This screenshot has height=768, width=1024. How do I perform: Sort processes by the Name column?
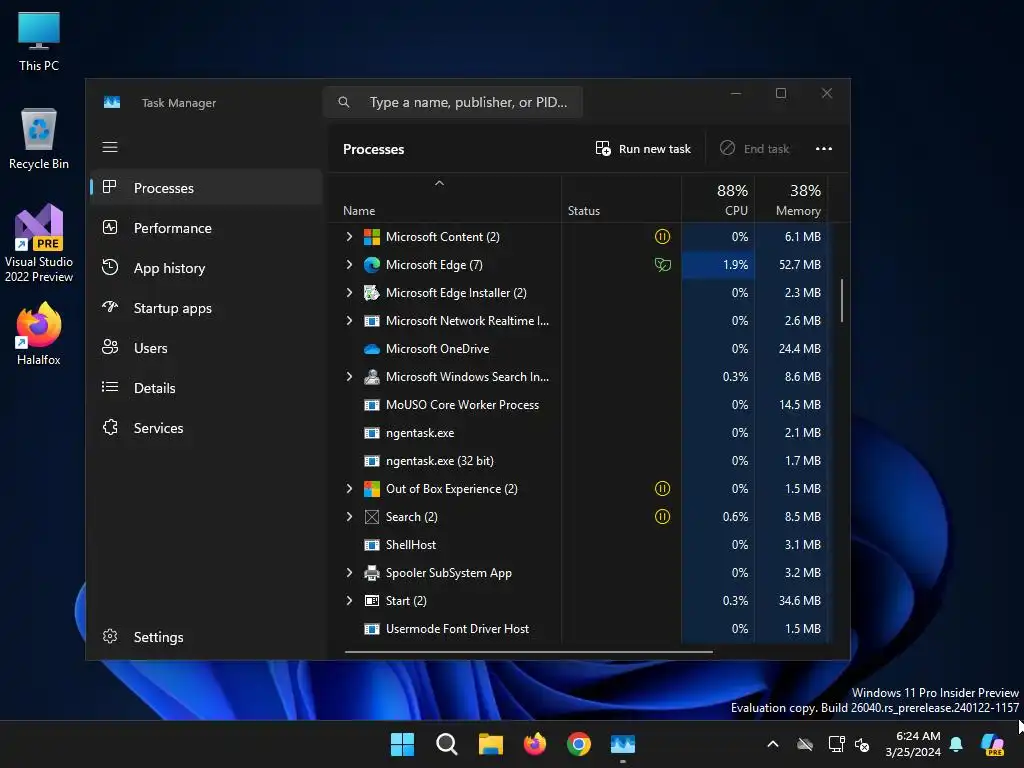click(x=445, y=199)
